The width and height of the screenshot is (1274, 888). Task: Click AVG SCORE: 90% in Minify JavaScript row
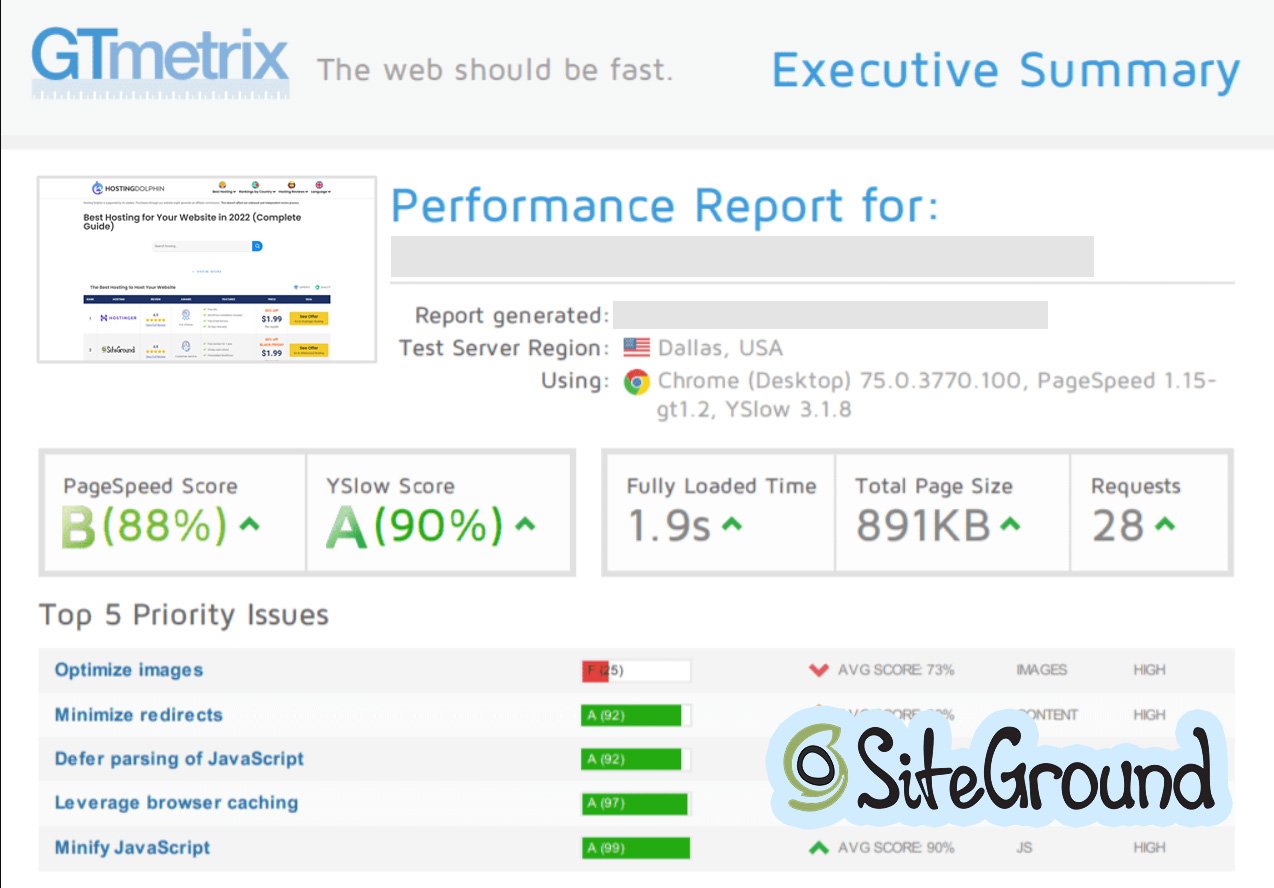pyautogui.click(x=896, y=848)
